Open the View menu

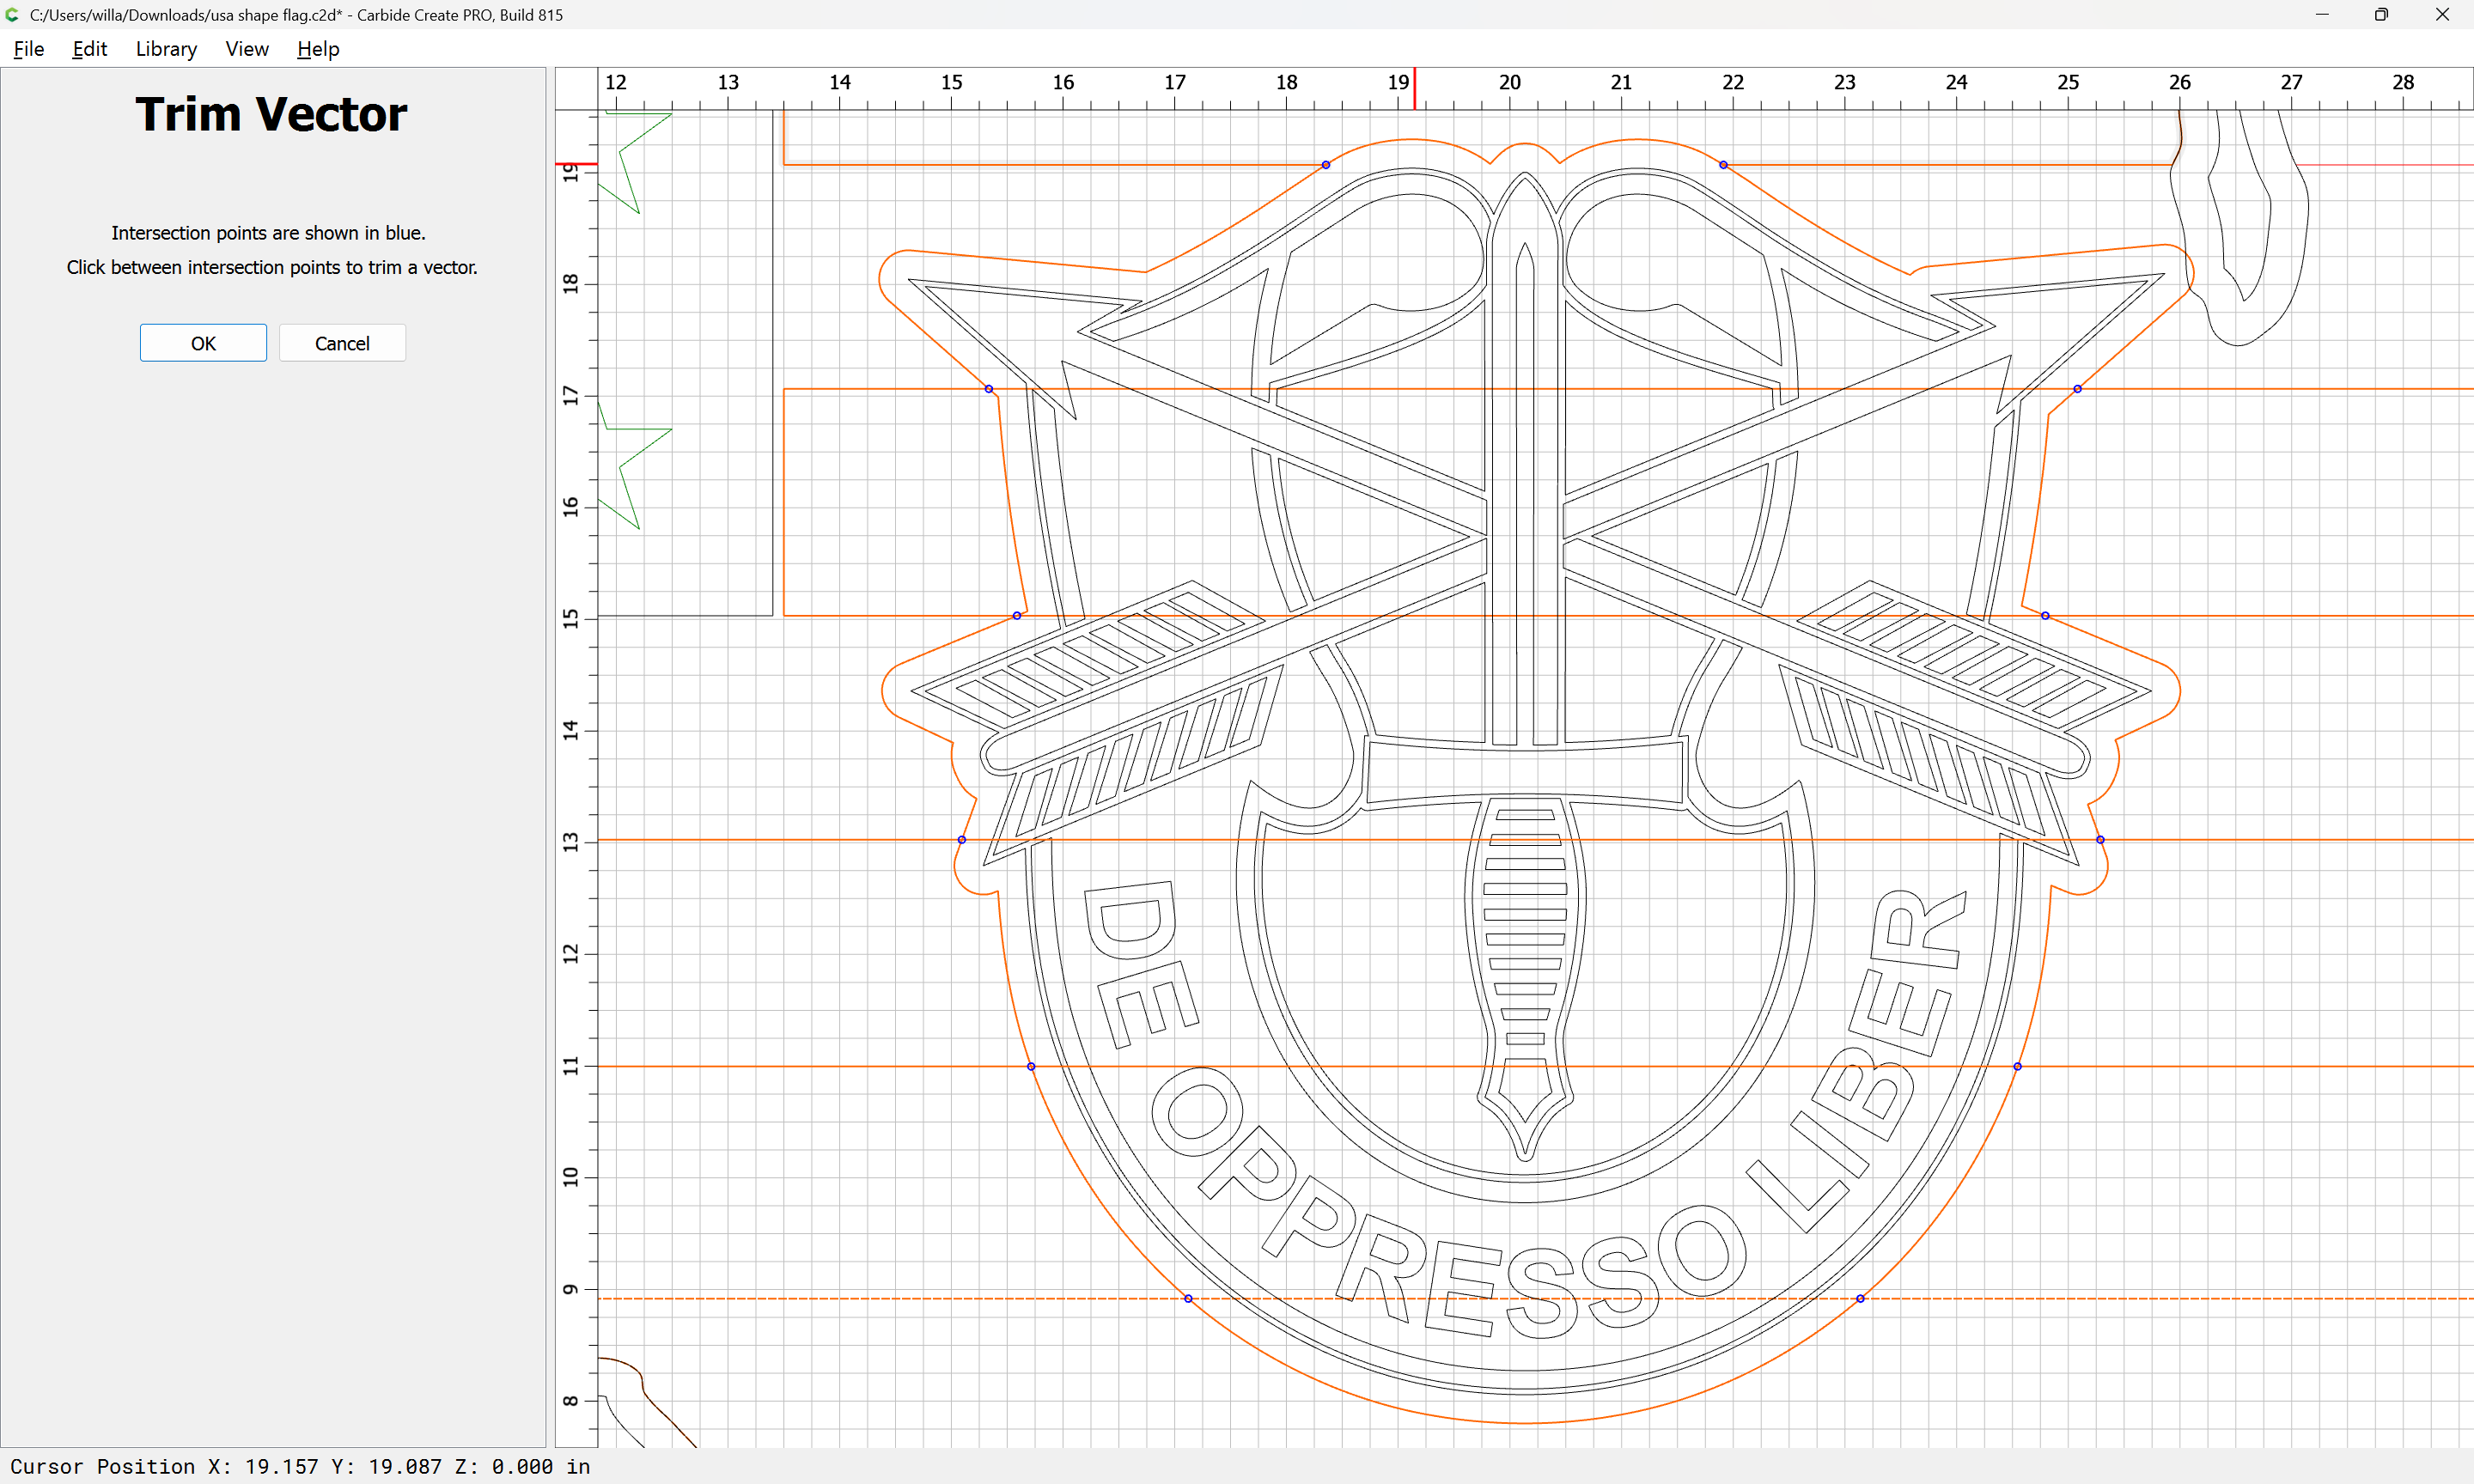(x=247, y=49)
